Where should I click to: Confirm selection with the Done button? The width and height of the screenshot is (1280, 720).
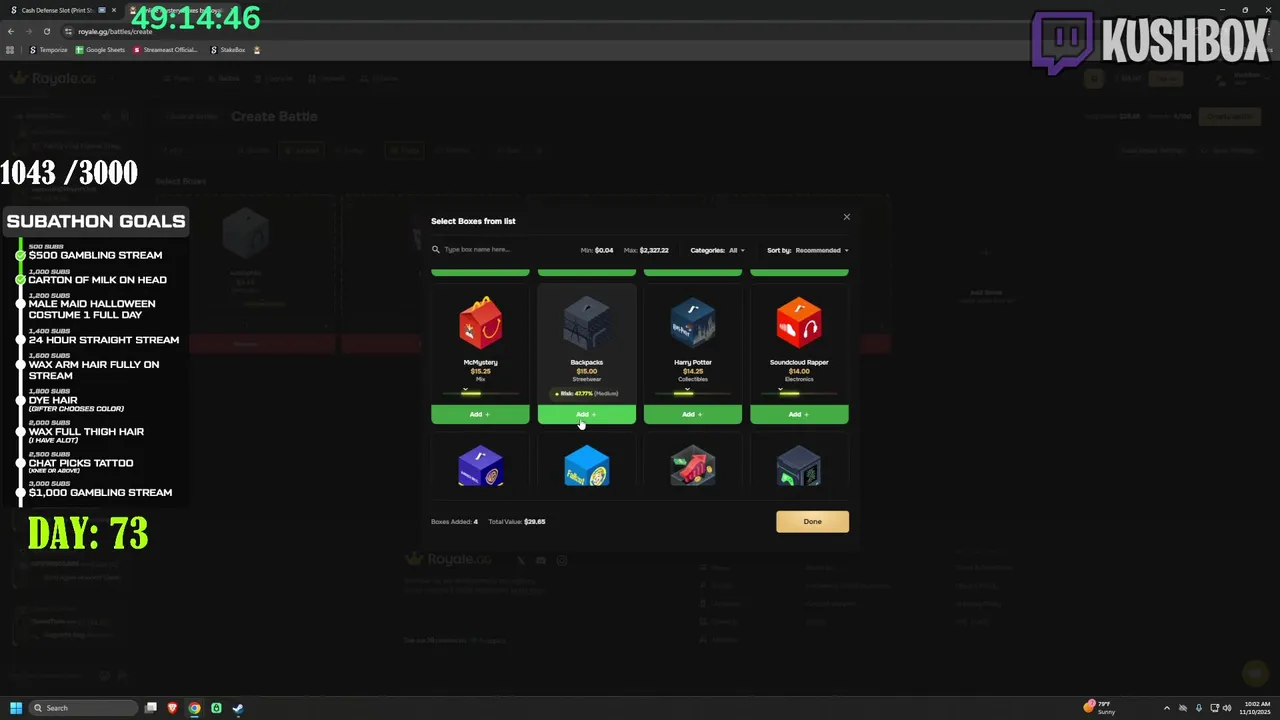pyautogui.click(x=812, y=521)
